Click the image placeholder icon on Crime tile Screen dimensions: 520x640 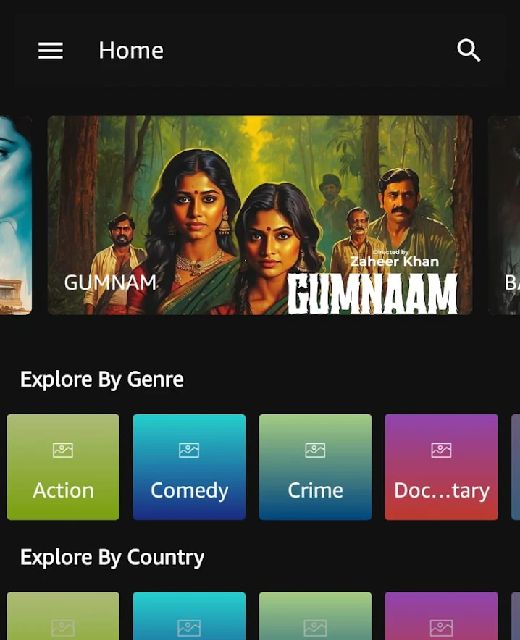[315, 451]
